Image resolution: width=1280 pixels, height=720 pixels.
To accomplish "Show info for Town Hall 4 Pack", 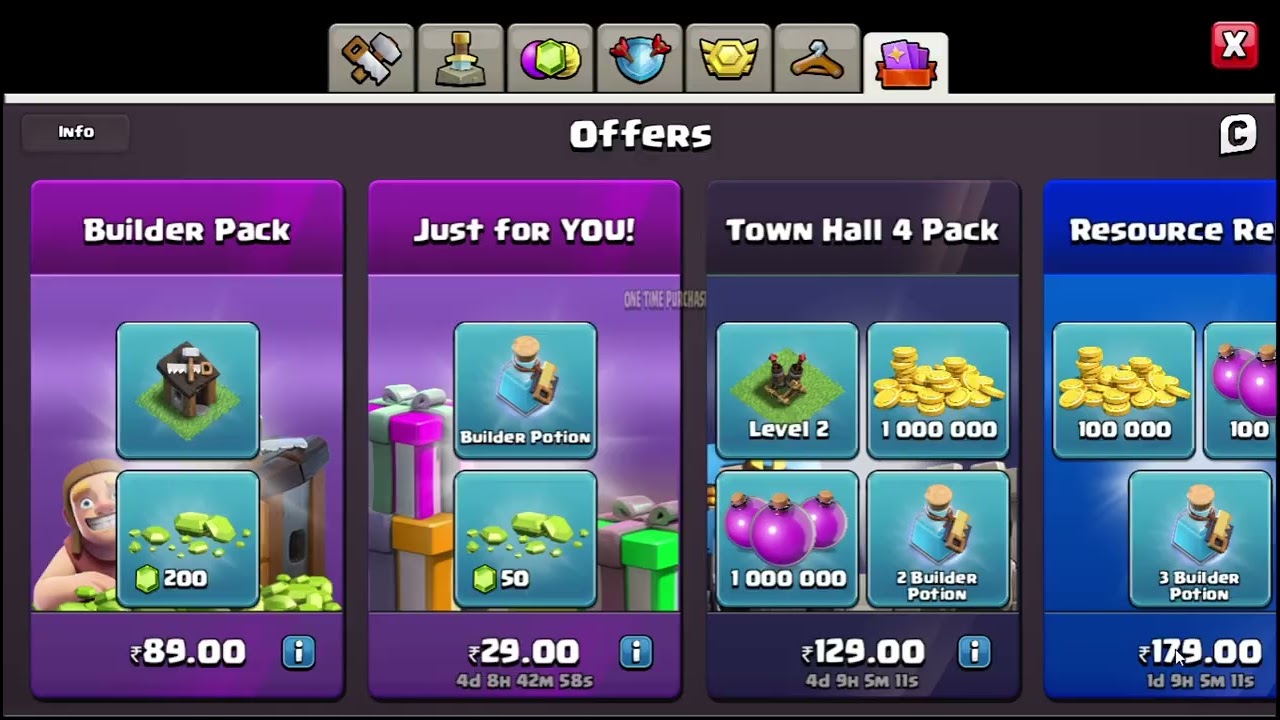I will click(x=974, y=652).
